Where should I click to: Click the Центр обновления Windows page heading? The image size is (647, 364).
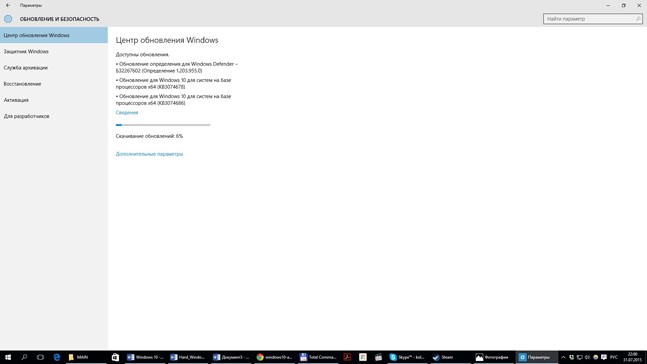(x=167, y=40)
